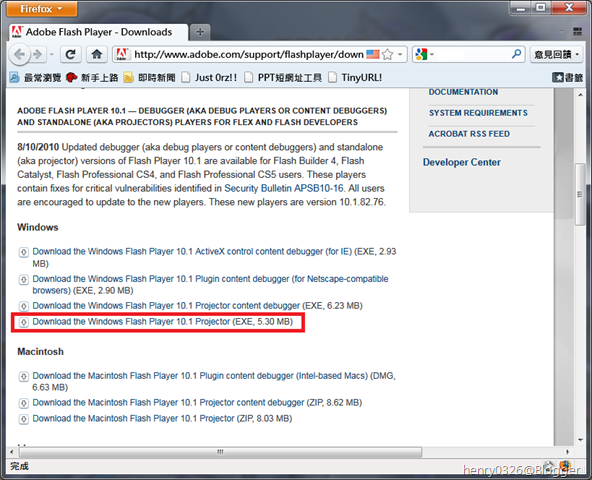
Task: Open the back/forward history dropdown arrow
Action: click(52, 55)
